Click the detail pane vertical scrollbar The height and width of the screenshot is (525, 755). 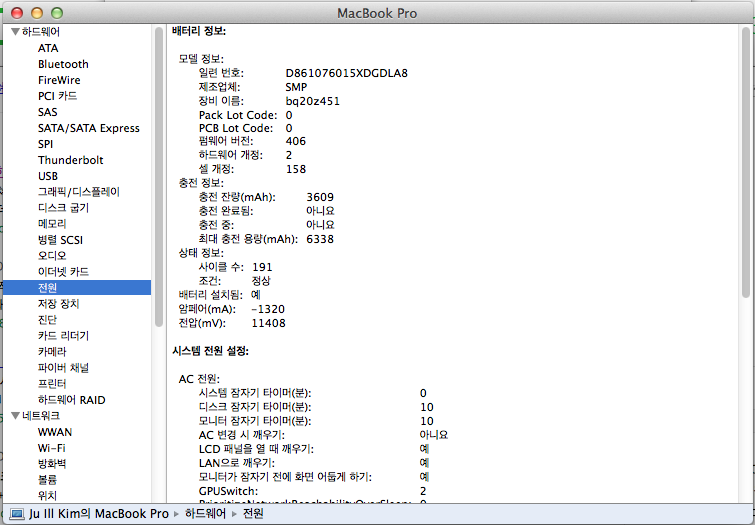pos(745,160)
